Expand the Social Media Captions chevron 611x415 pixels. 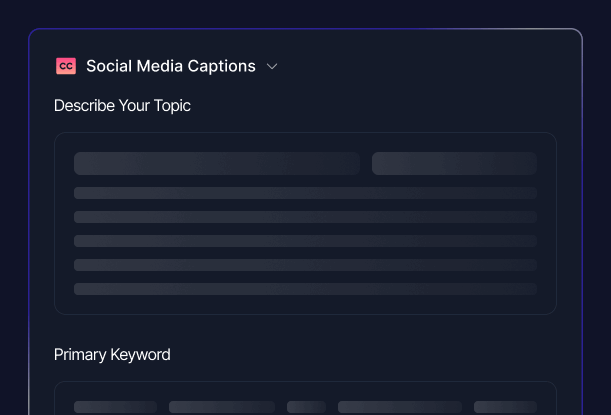[x=272, y=67]
